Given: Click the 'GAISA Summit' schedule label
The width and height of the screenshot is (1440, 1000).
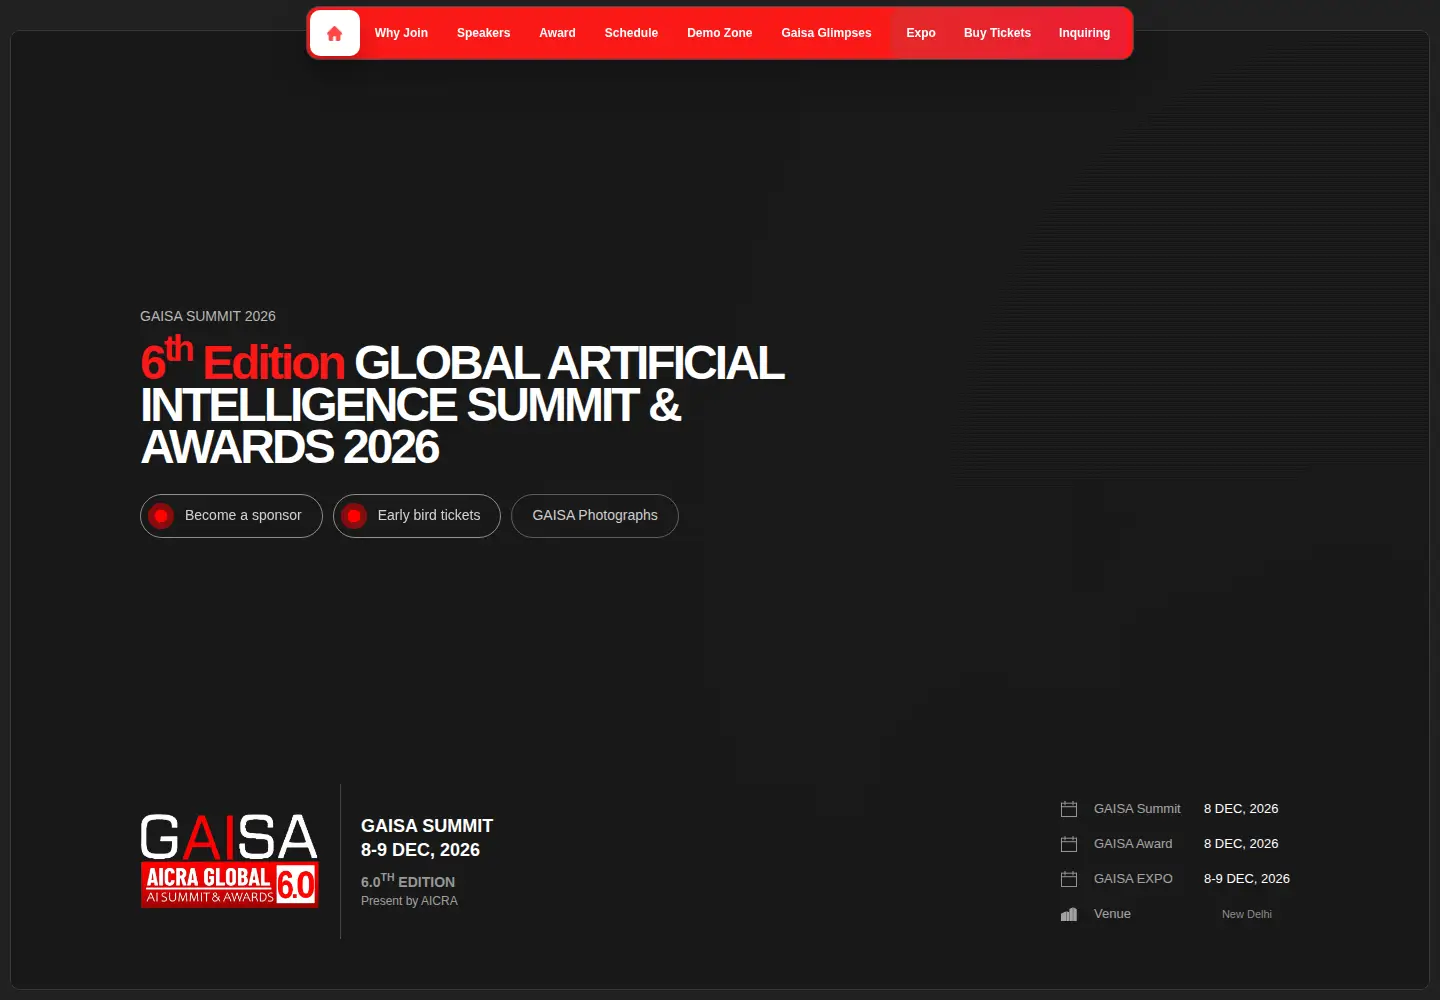Looking at the screenshot, I should pyautogui.click(x=1137, y=809).
